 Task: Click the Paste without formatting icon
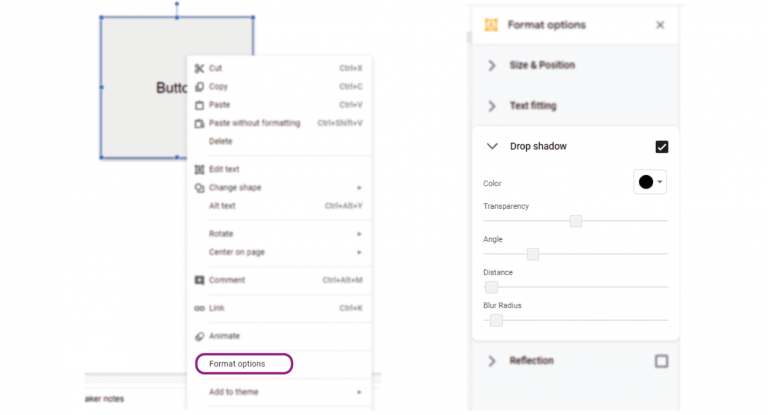(199, 123)
